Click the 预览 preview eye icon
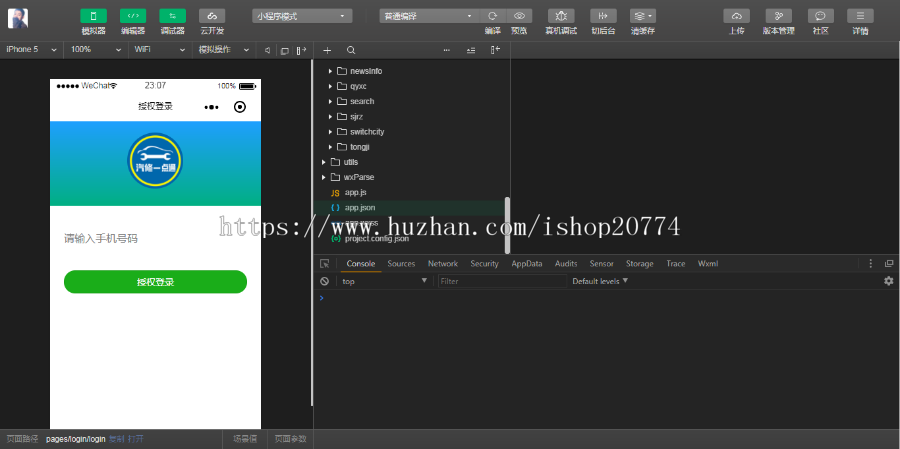900x449 pixels. (x=519, y=16)
